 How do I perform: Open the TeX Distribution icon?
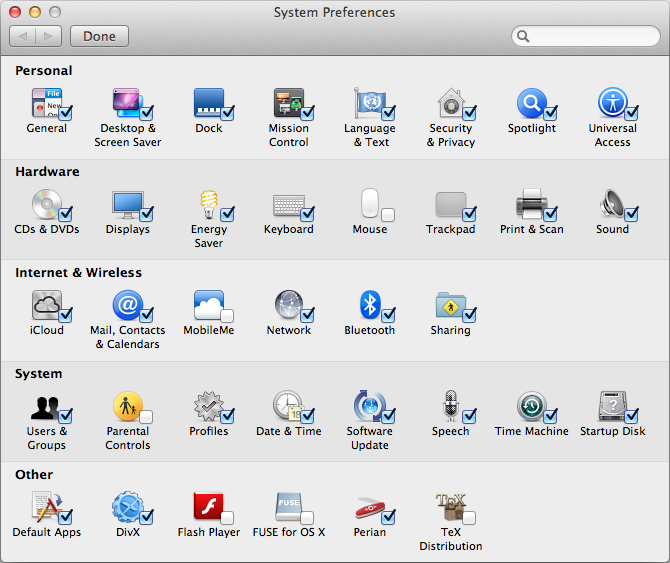[x=450, y=507]
